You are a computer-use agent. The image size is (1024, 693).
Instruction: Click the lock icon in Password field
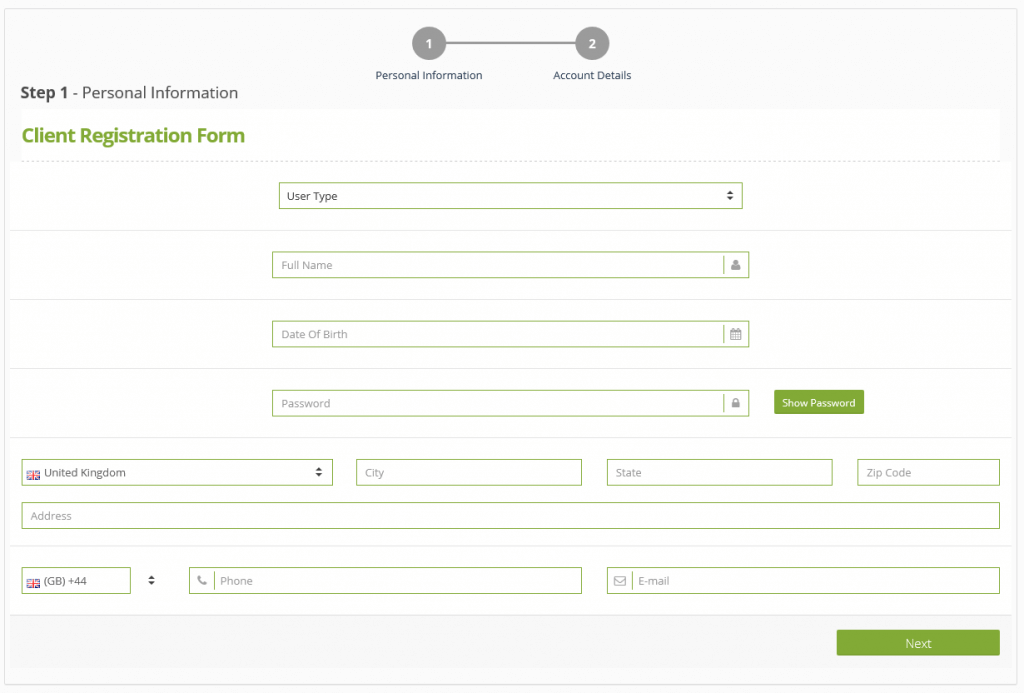pos(735,403)
